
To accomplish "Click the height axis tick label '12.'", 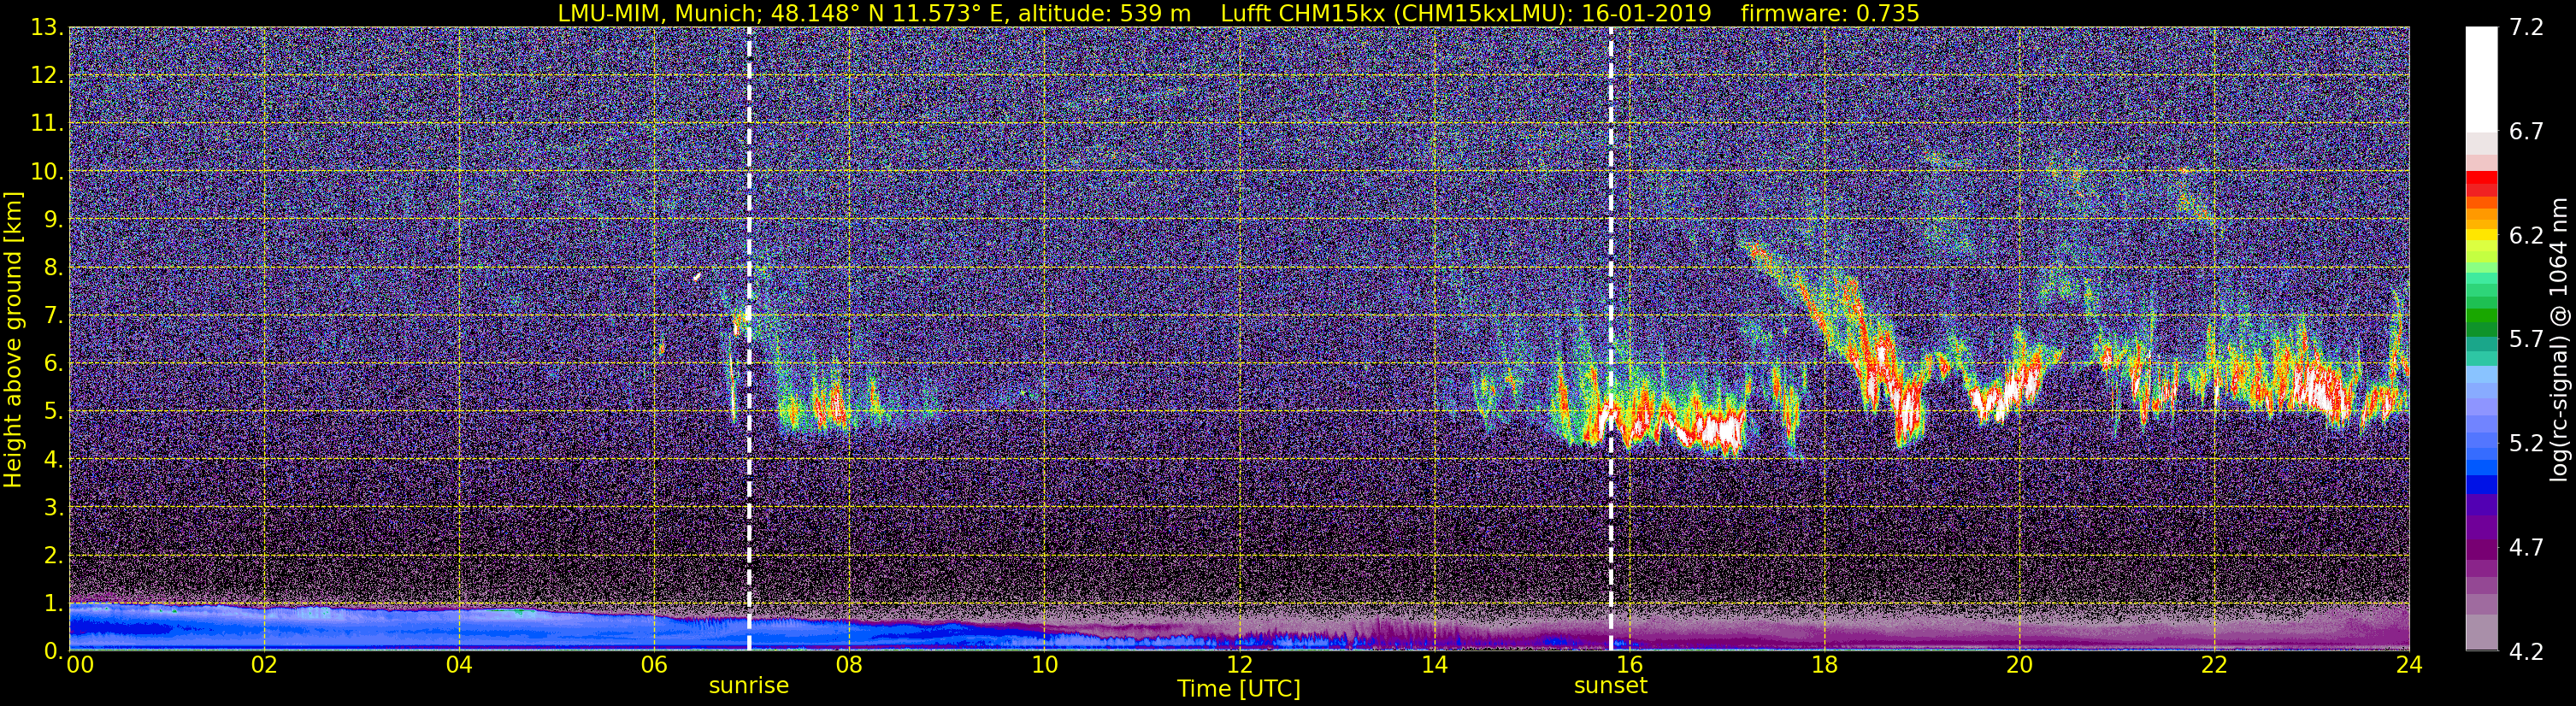I will pos(47,76).
